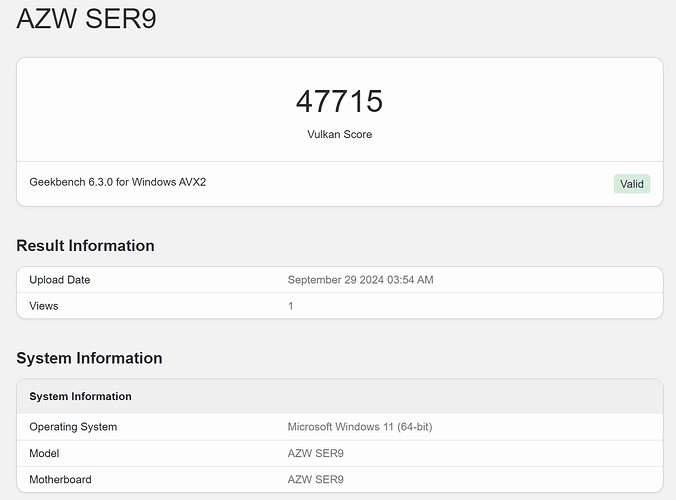Click the Upload Date label
The width and height of the screenshot is (676, 500).
[x=60, y=280]
